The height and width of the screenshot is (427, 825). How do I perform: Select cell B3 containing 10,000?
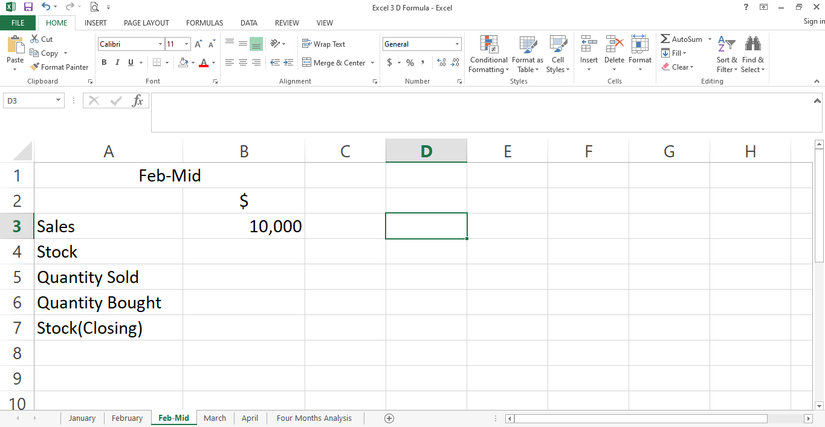pyautogui.click(x=244, y=227)
